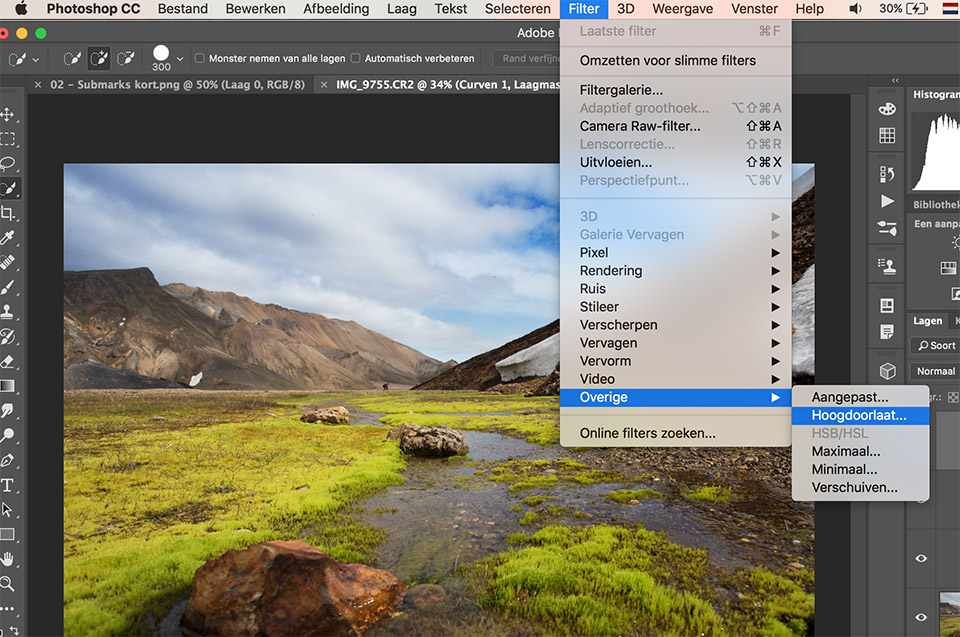Enable 'Monster nemen van alle lagen' checkbox
960x637 pixels.
click(200, 58)
